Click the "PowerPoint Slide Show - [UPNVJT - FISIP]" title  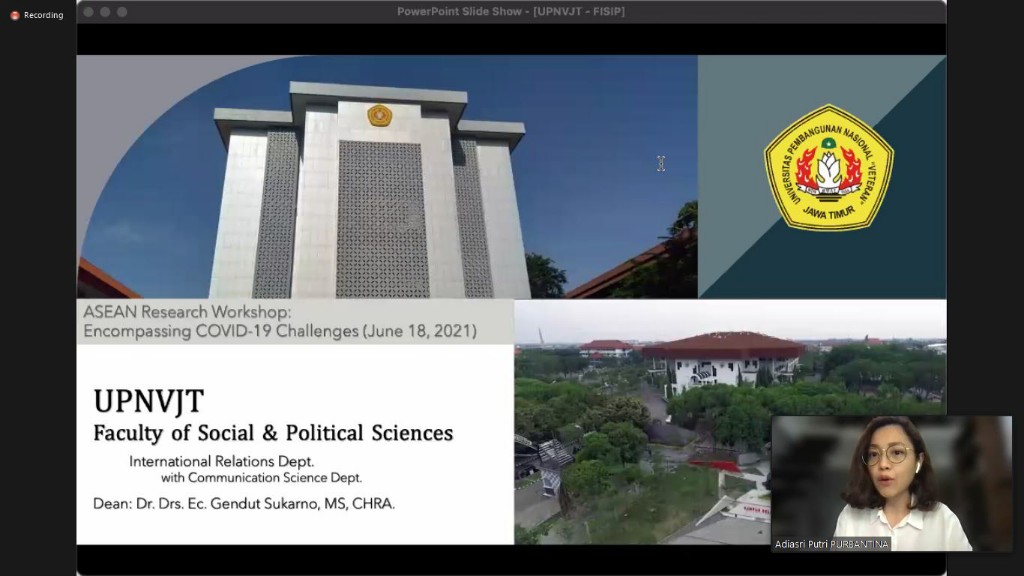(511, 12)
